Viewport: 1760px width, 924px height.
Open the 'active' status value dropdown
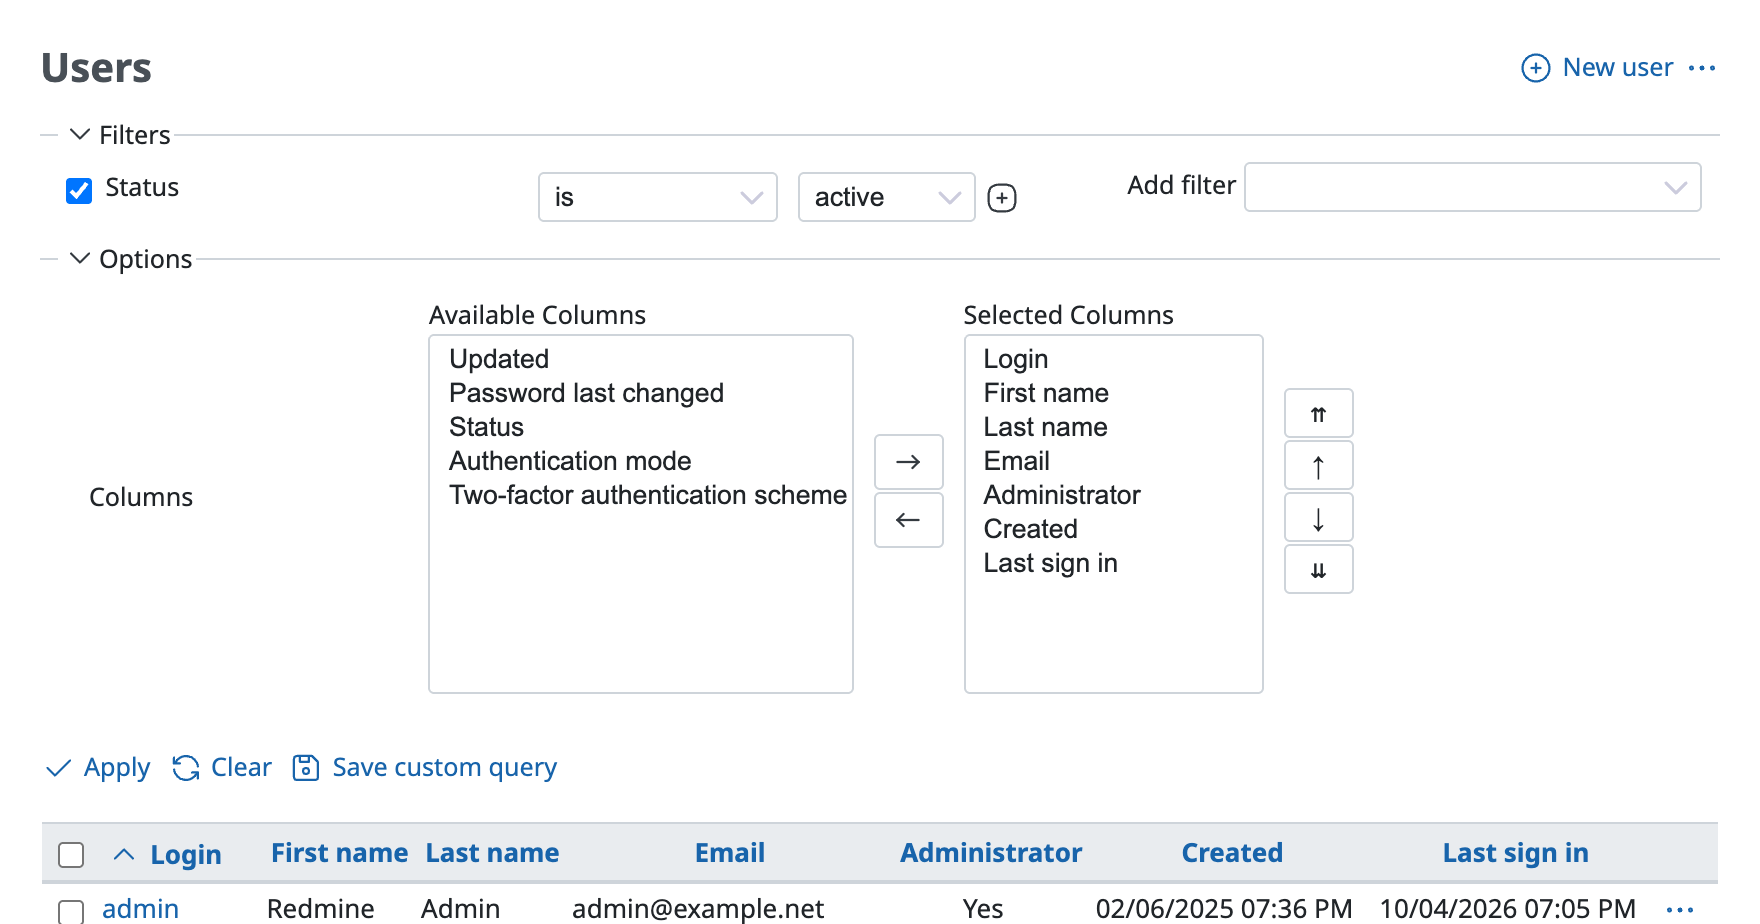coord(887,197)
